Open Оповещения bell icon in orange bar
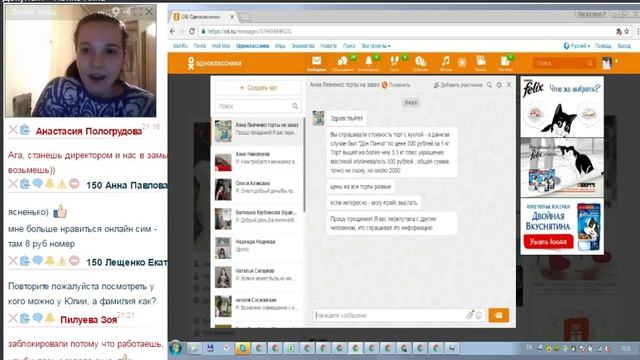The image size is (640, 360). click(x=368, y=62)
